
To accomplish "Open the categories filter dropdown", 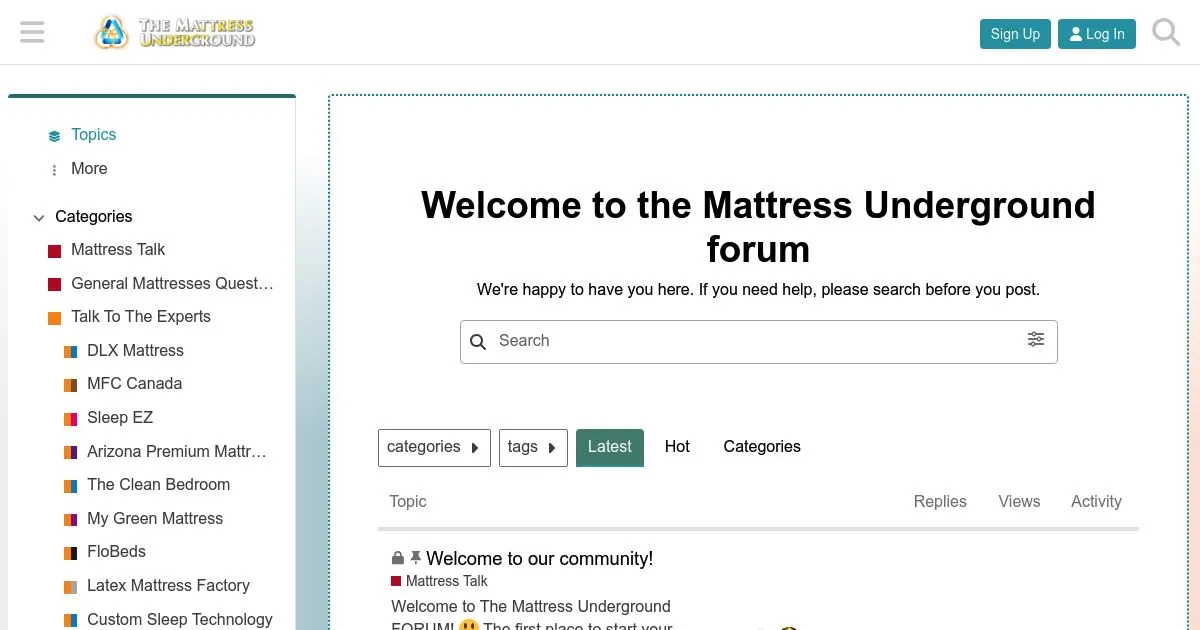I will [x=434, y=447].
